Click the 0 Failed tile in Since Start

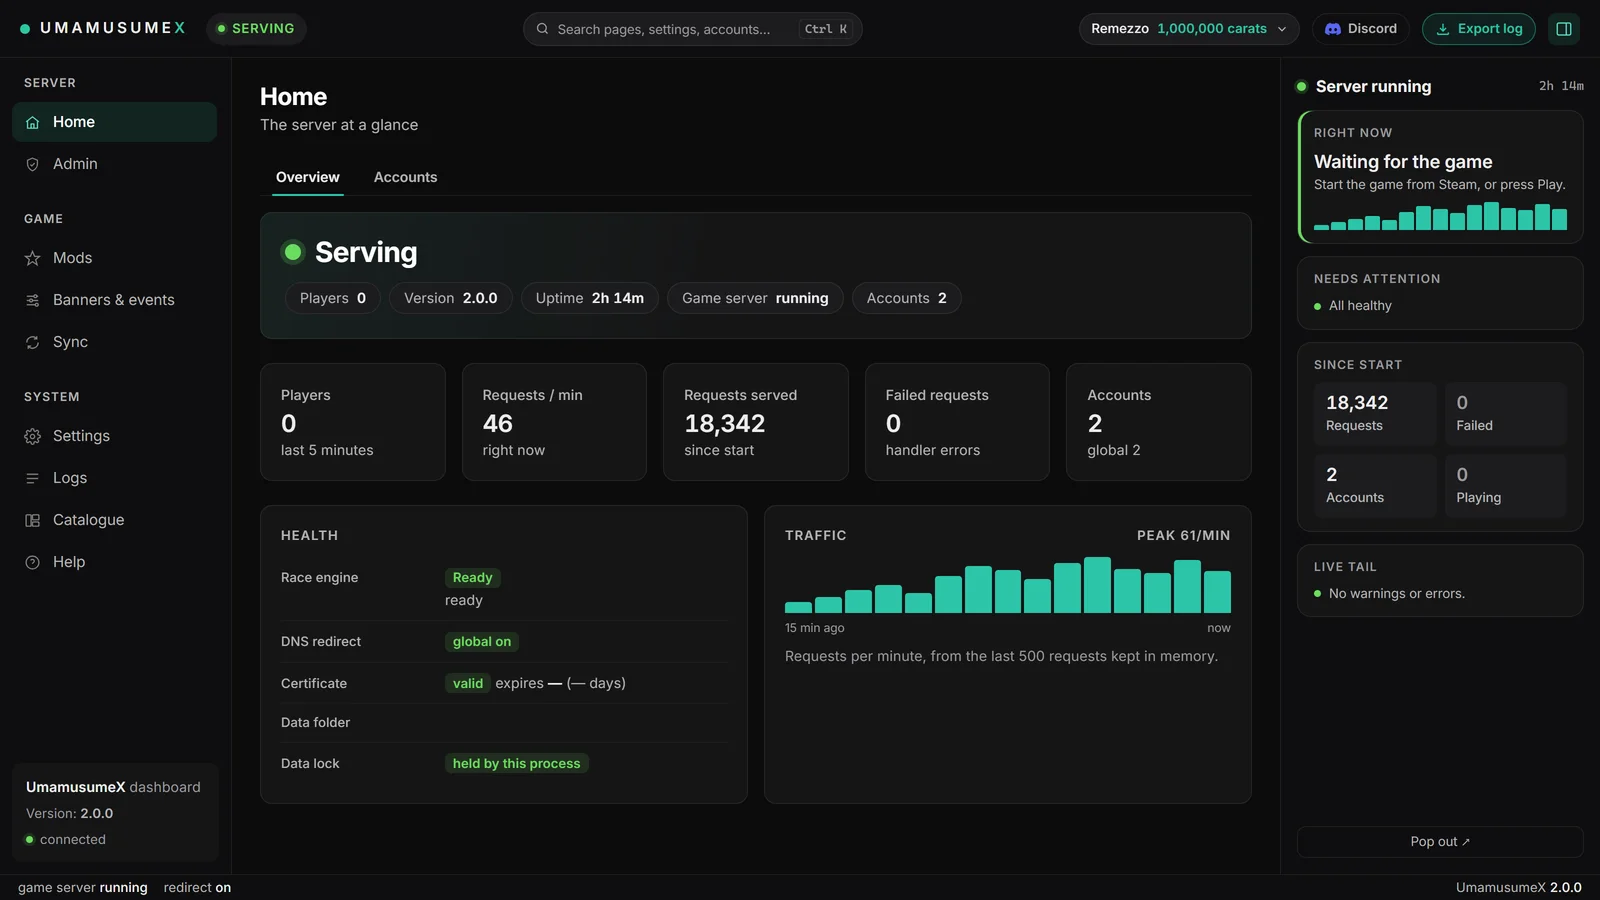1505,414
